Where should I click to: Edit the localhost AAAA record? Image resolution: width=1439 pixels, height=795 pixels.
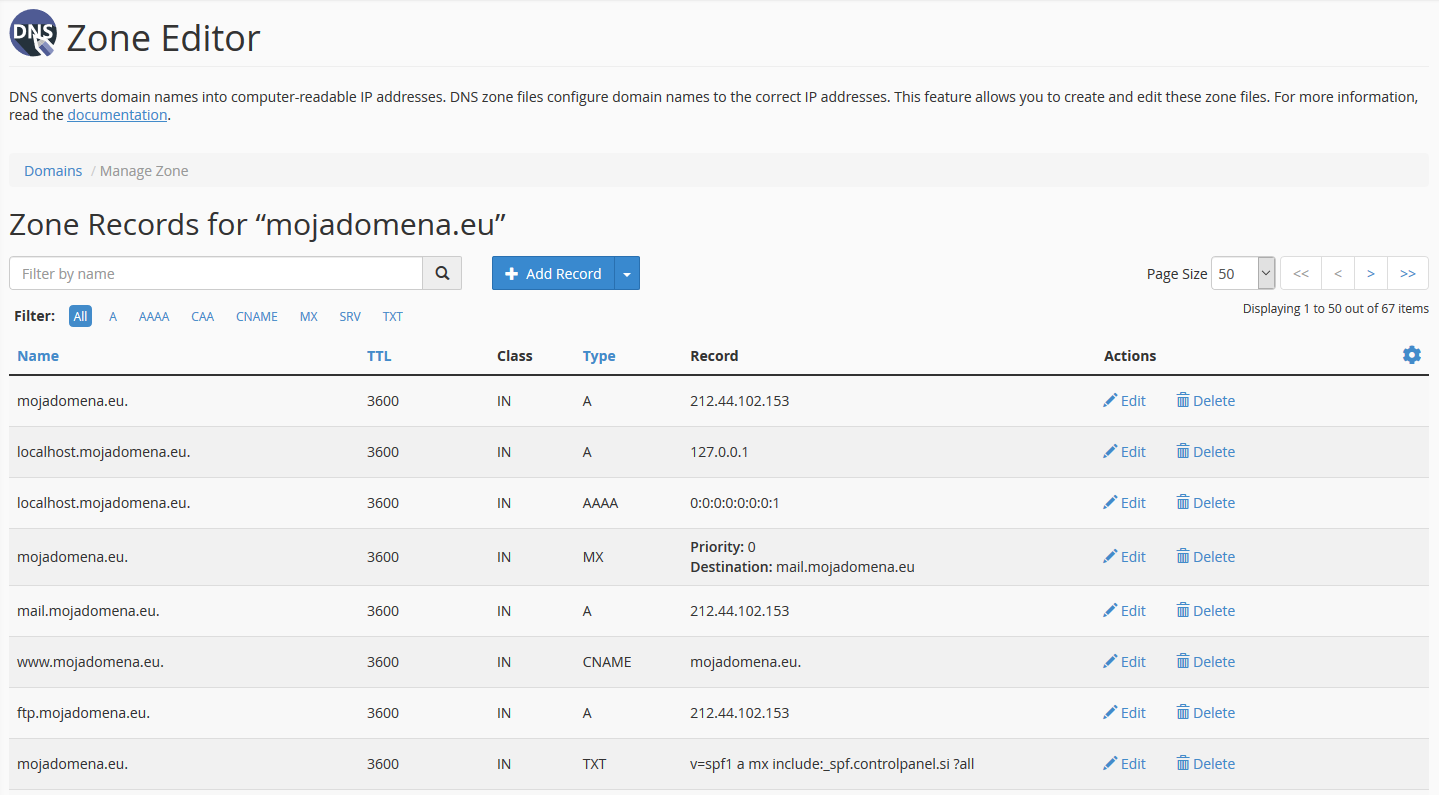point(1124,503)
